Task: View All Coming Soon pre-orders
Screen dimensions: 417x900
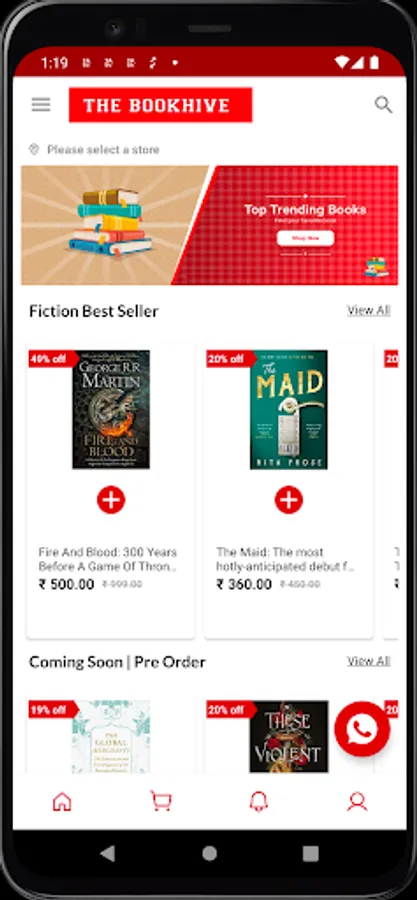Action: point(369,661)
